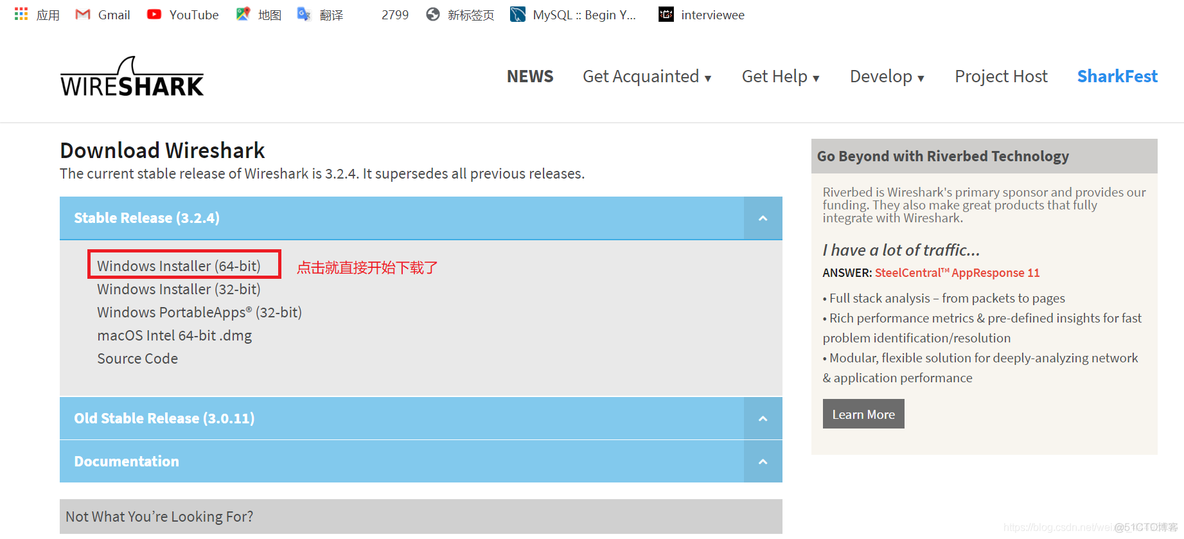1184x539 pixels.
Task: Click Riverbed is Wireshark's primary sponsor paragraph
Action: [985, 205]
